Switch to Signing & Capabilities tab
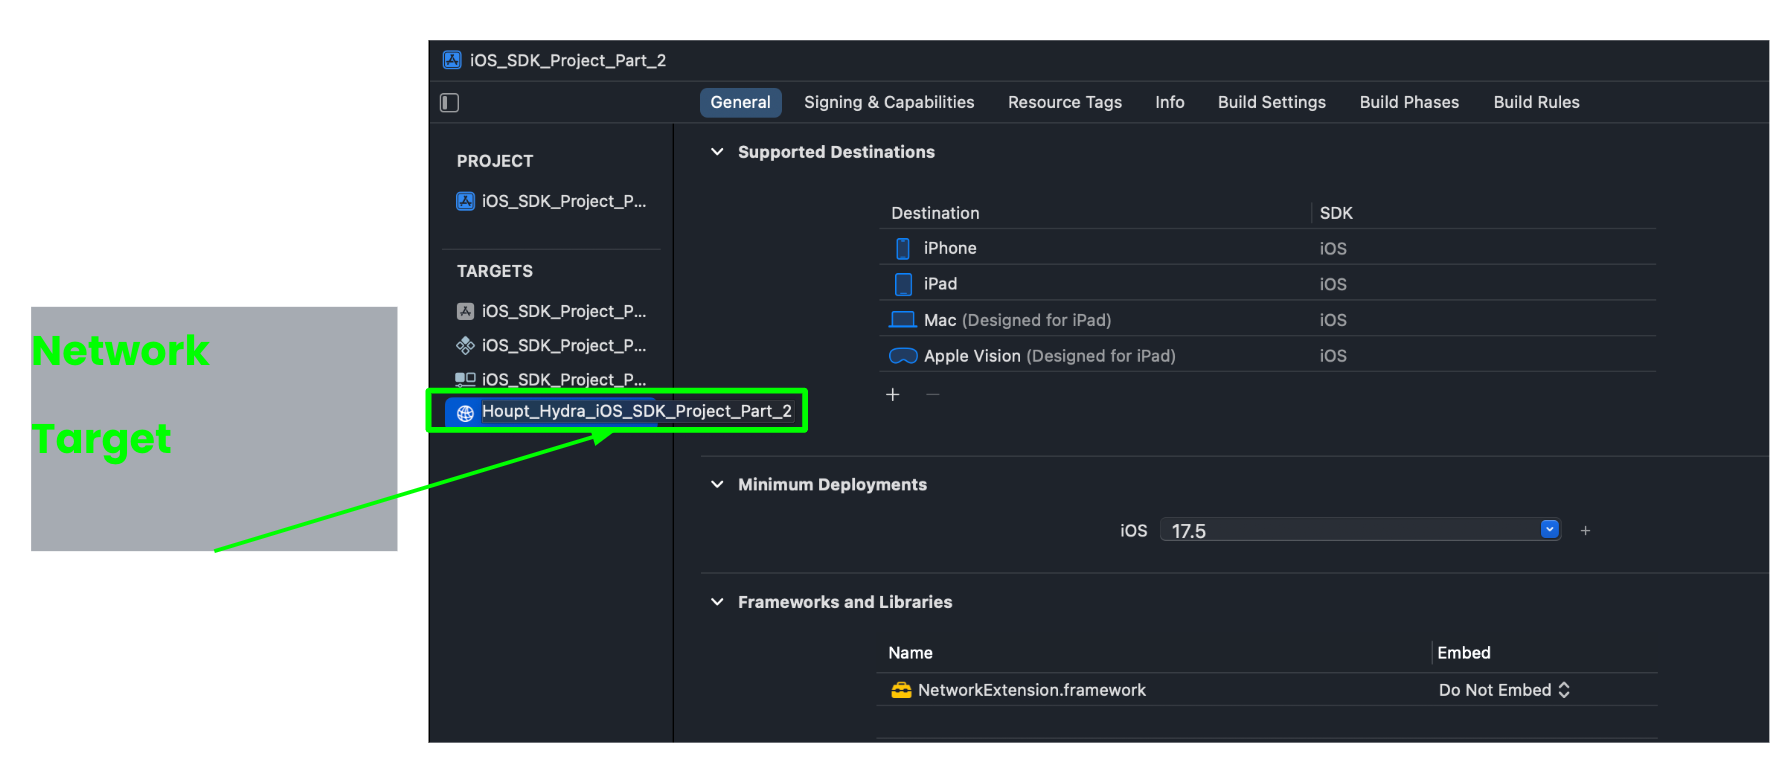This screenshot has height=776, width=1784. click(x=889, y=102)
